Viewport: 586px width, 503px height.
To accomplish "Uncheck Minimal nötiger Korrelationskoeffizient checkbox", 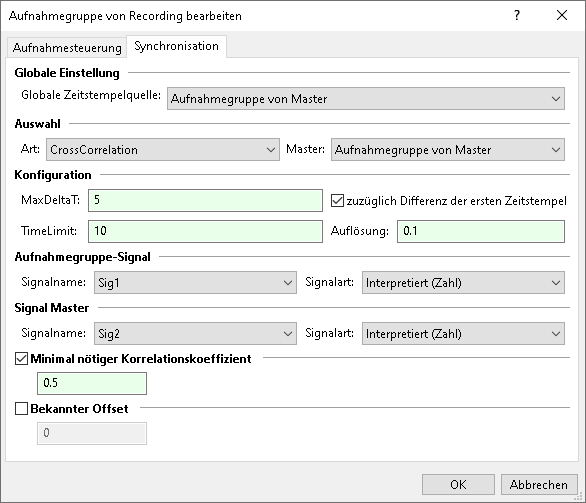I will (x=21, y=359).
